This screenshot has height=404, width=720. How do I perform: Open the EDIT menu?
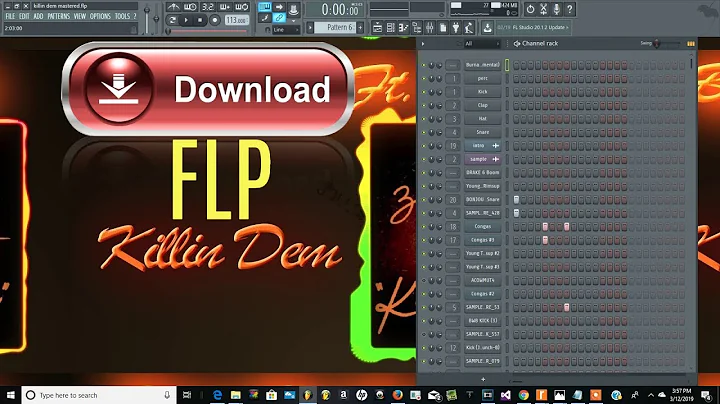[x=24, y=16]
